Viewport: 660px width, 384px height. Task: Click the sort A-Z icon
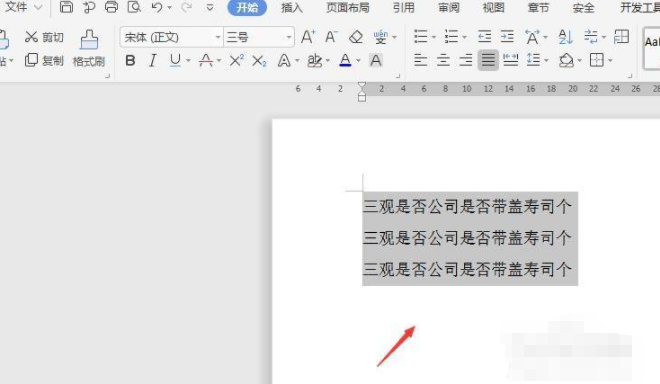coord(565,37)
